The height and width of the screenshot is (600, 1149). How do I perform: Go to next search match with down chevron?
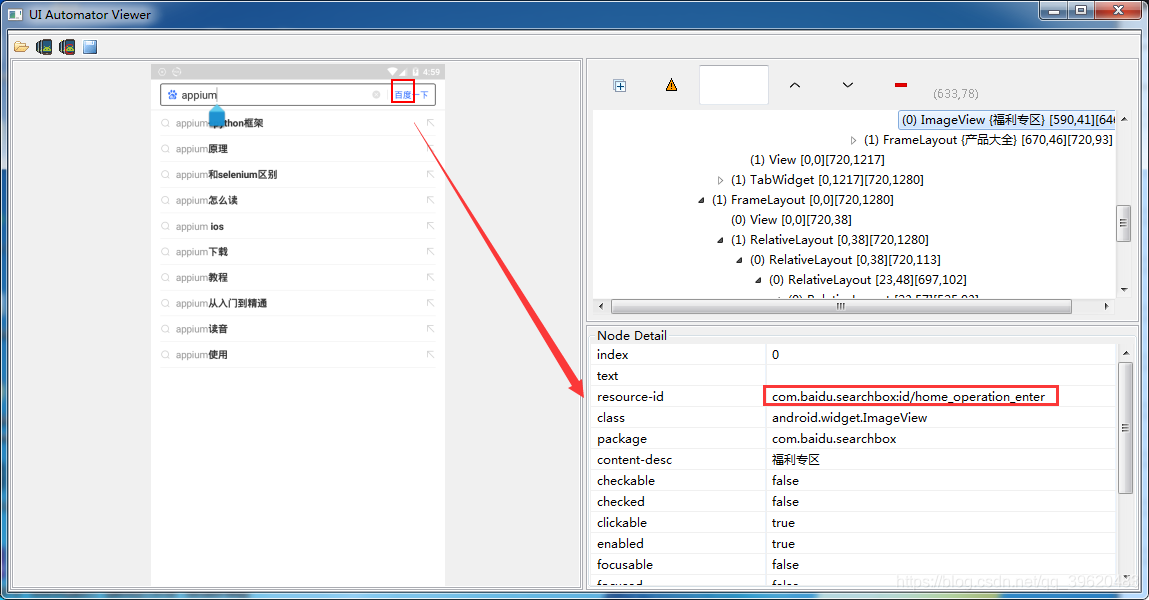[848, 85]
